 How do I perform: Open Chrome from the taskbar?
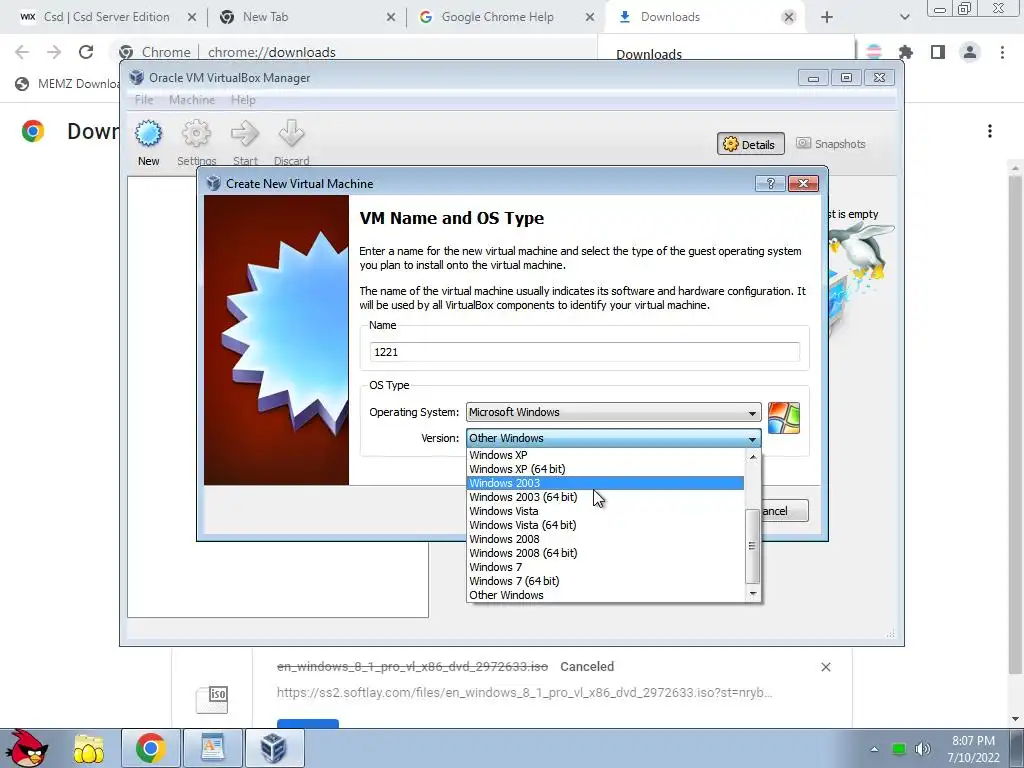[150, 748]
